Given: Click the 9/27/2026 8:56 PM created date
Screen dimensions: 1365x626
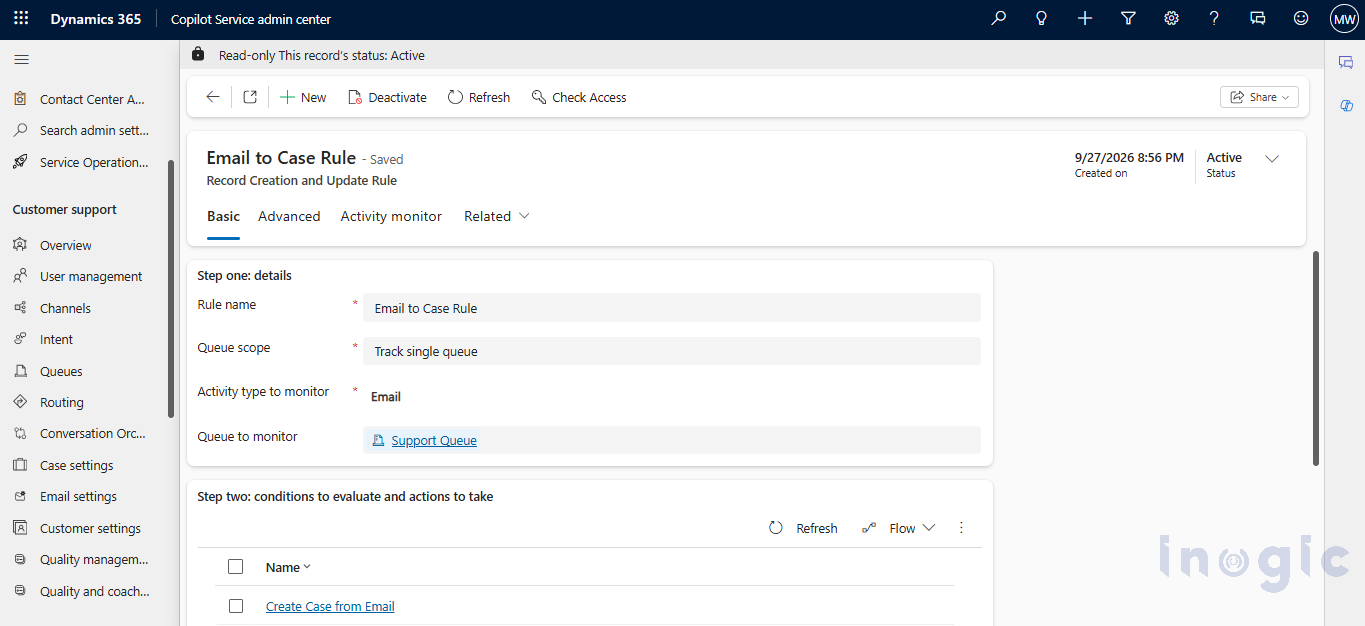Looking at the screenshot, I should pos(1129,157).
